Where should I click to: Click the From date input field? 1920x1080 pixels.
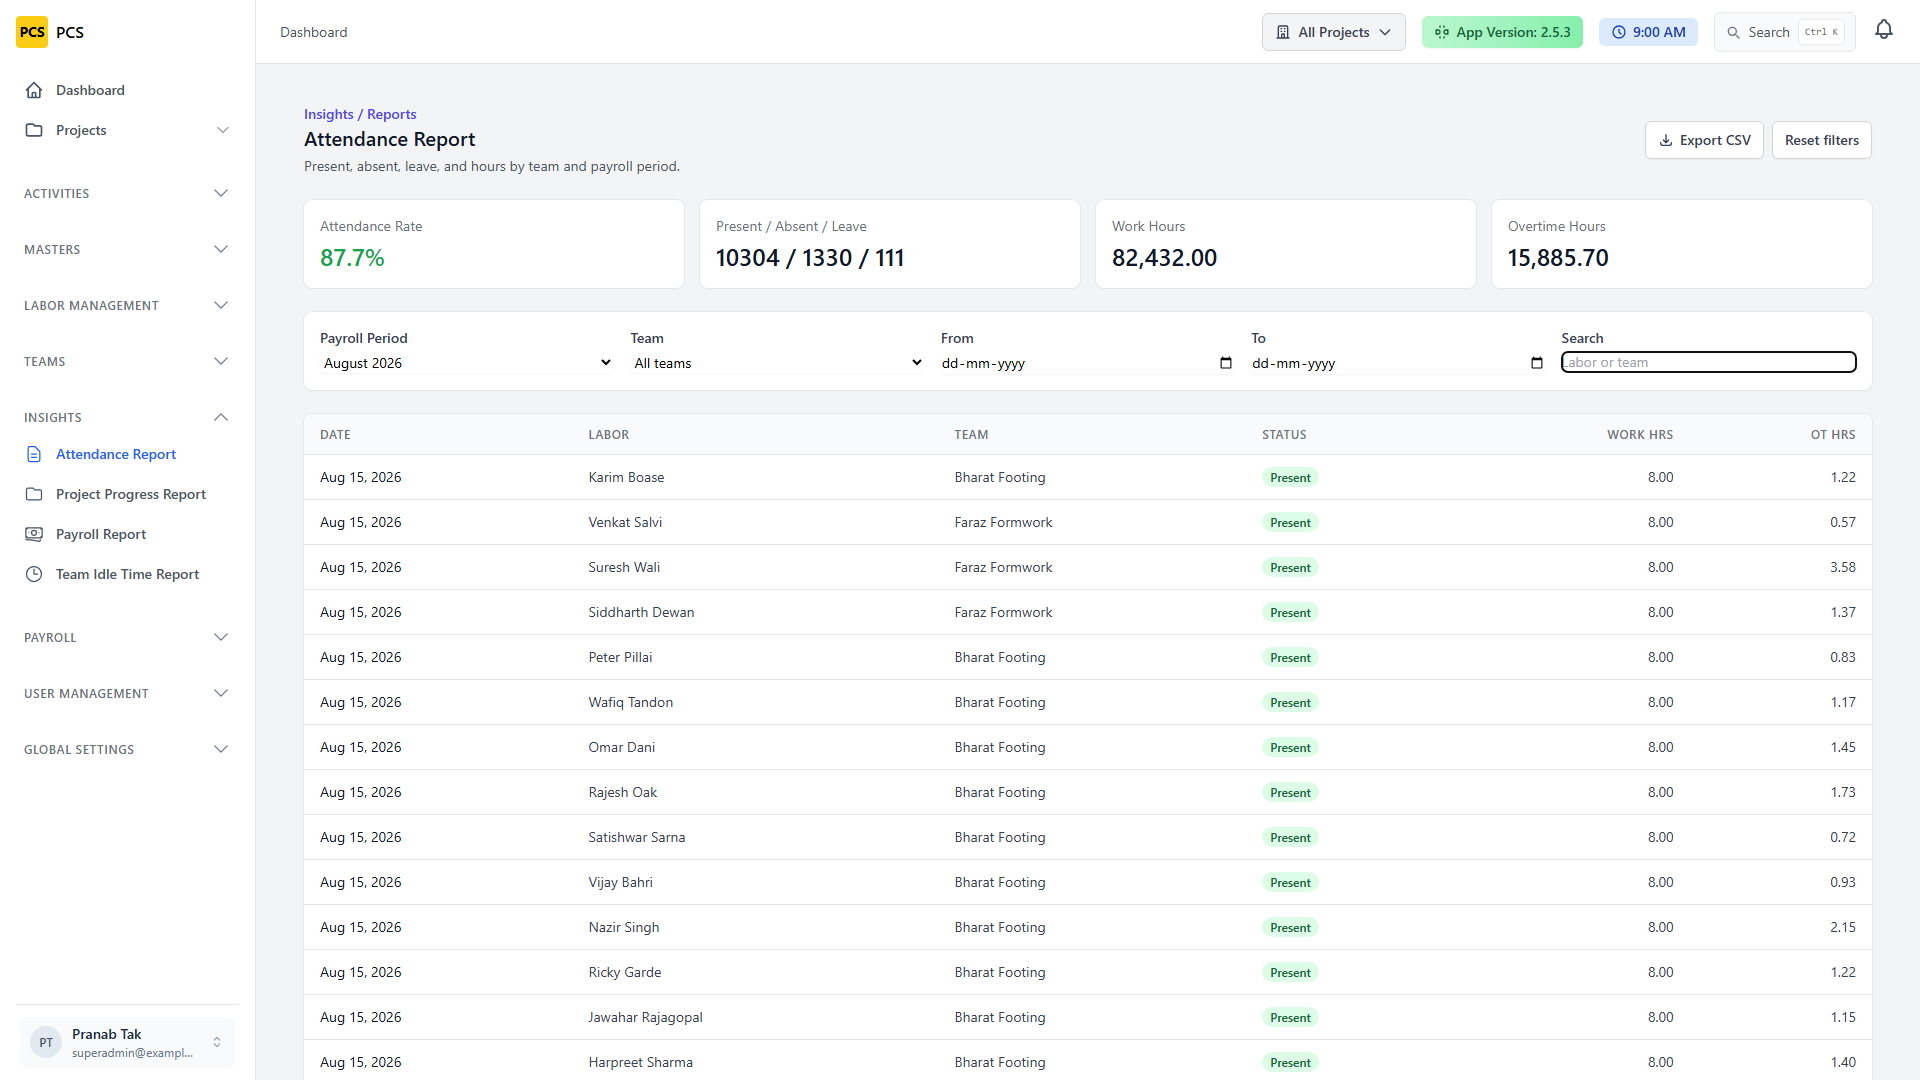click(x=1086, y=363)
